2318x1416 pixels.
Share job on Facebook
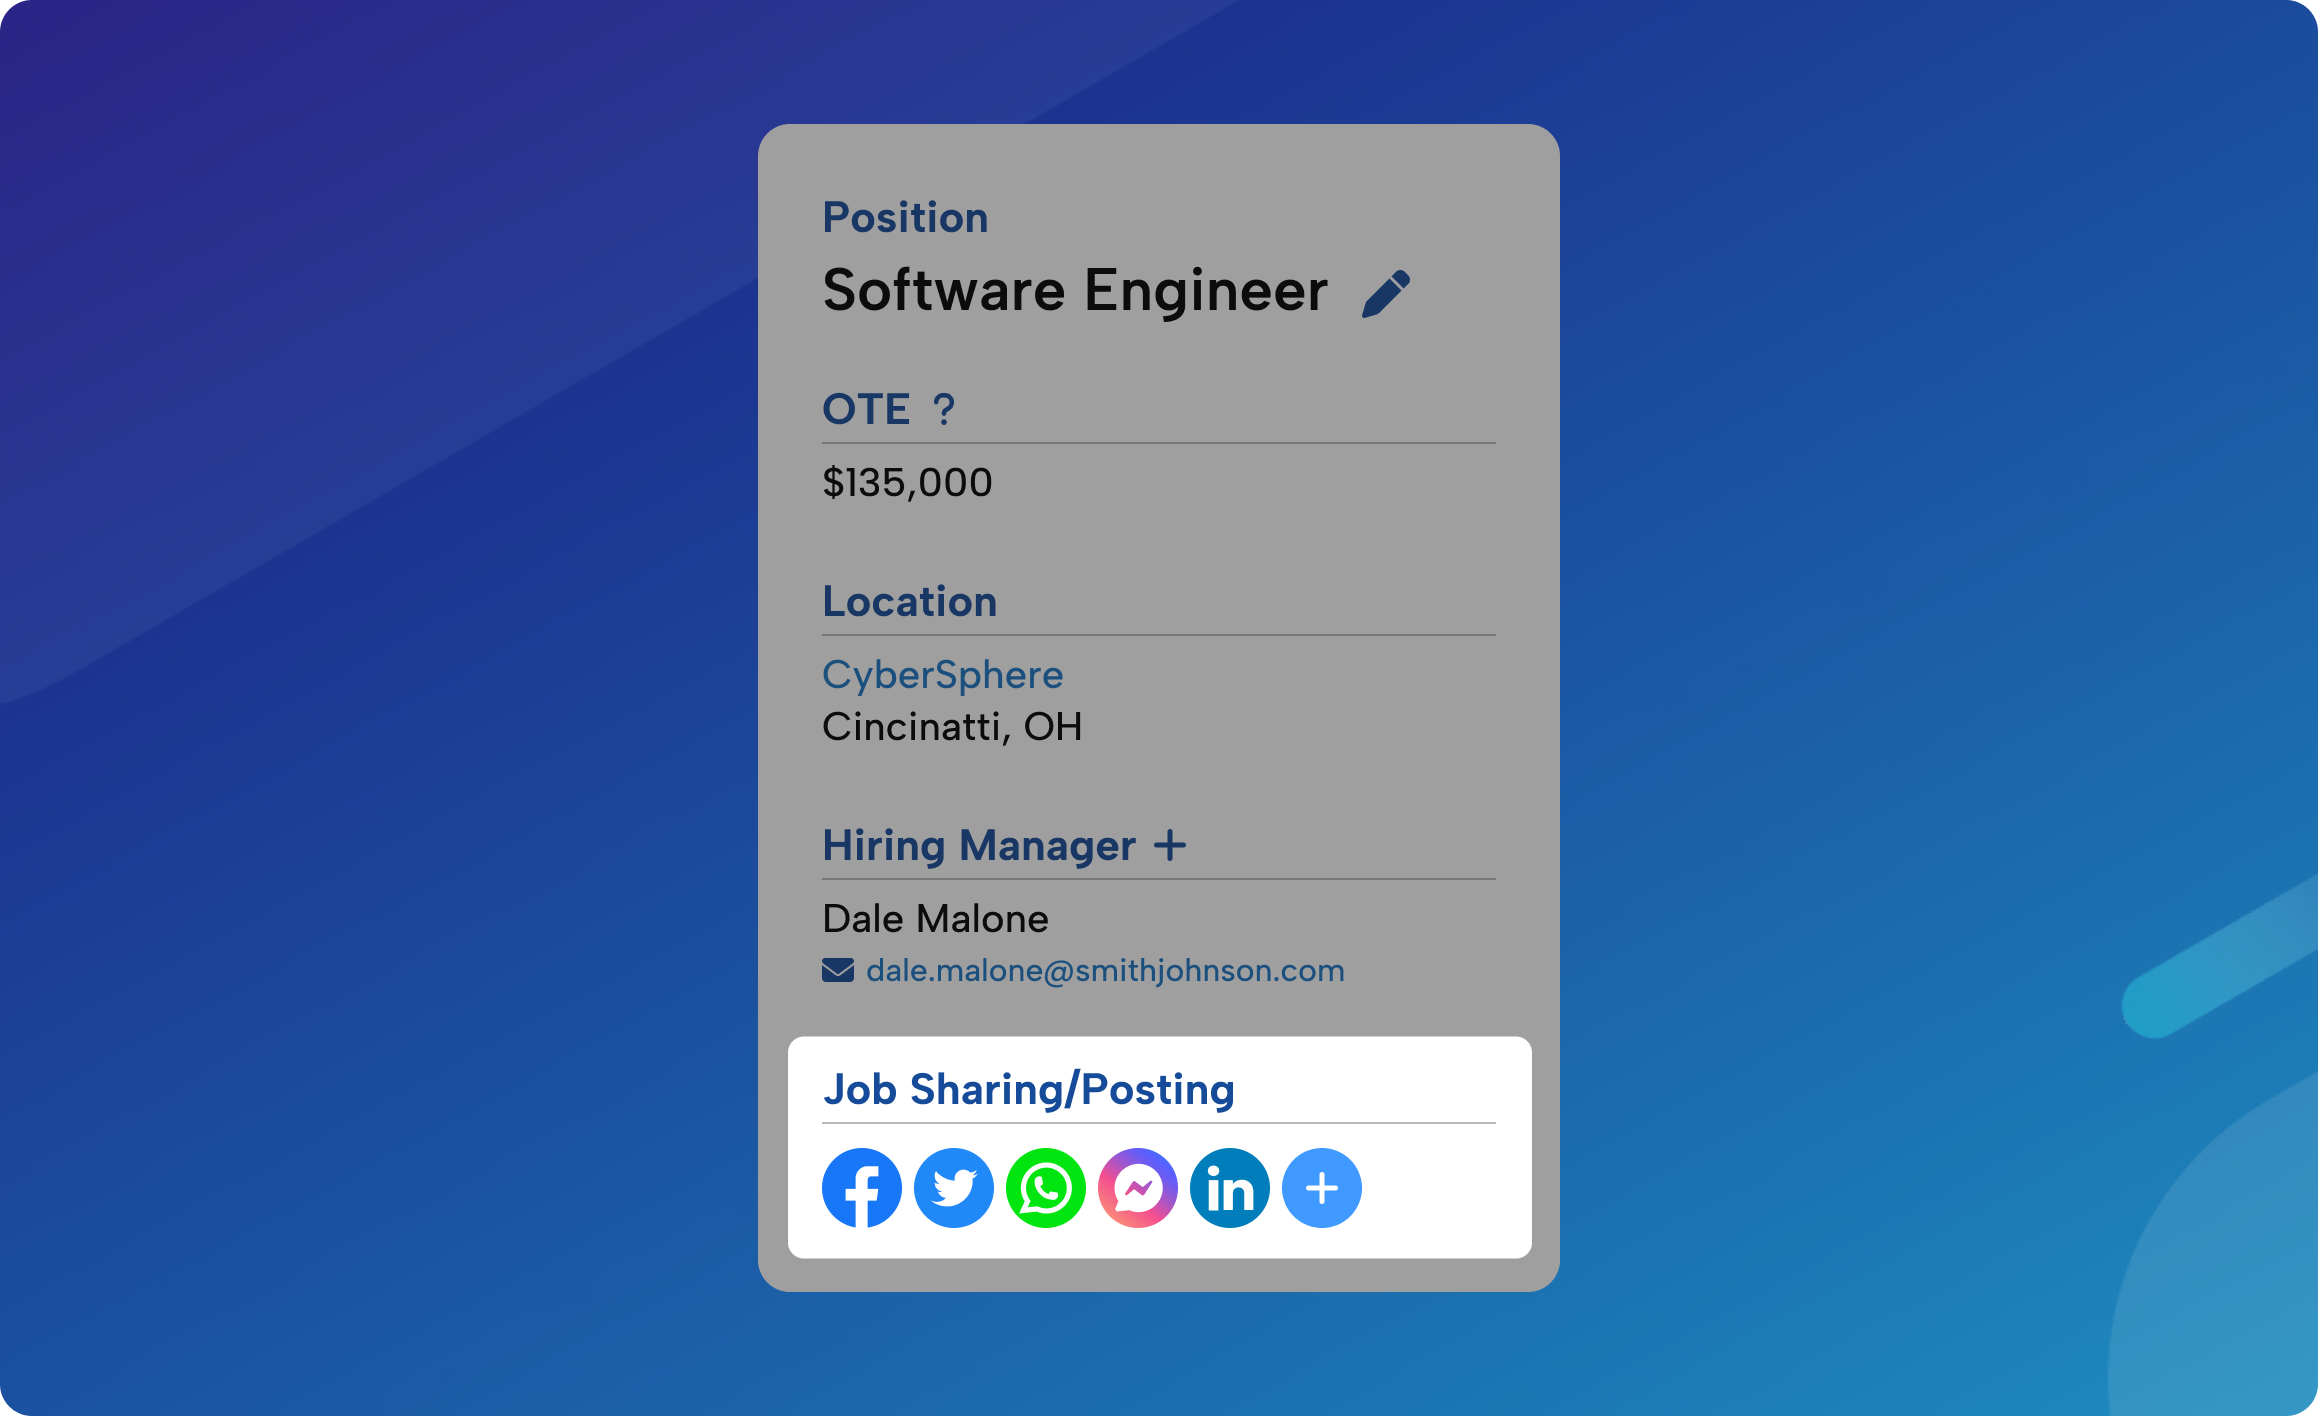(862, 1188)
